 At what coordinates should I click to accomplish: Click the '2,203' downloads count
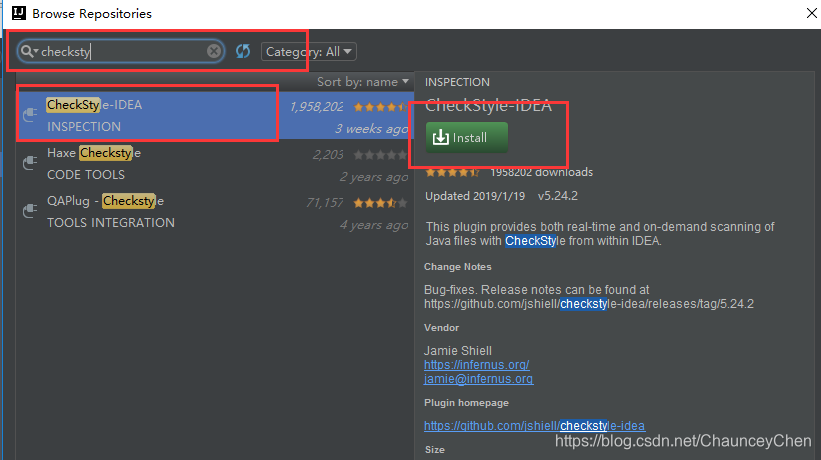pos(328,154)
